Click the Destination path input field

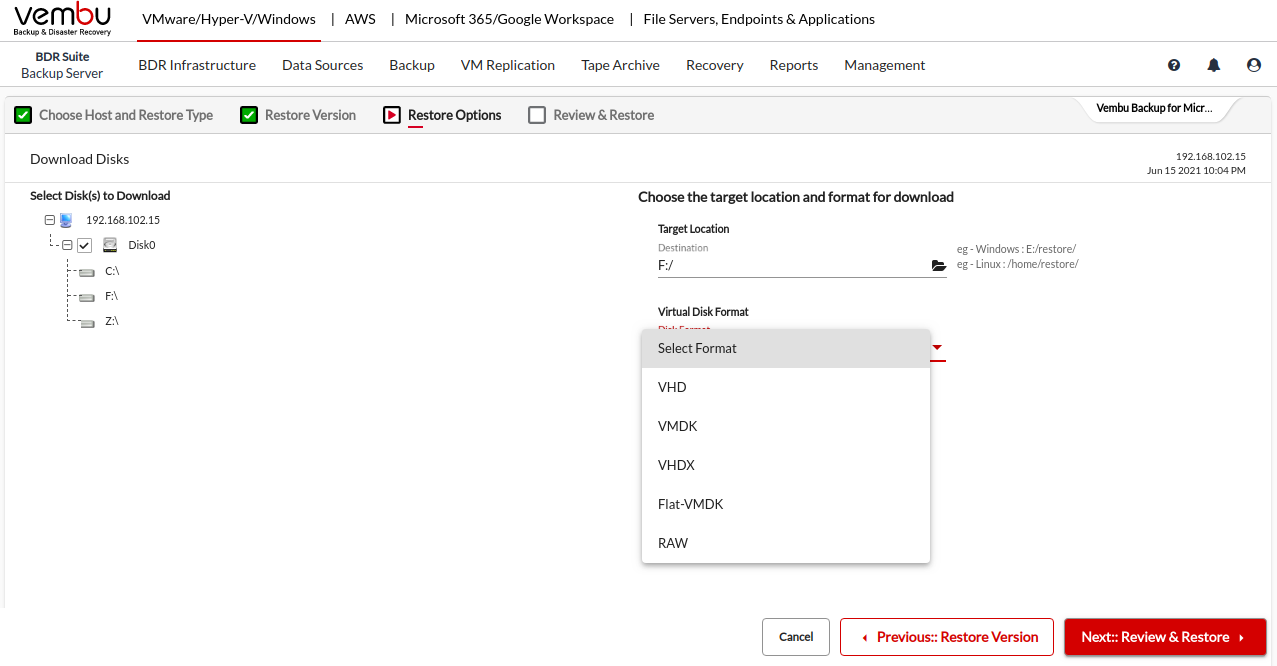click(x=790, y=266)
